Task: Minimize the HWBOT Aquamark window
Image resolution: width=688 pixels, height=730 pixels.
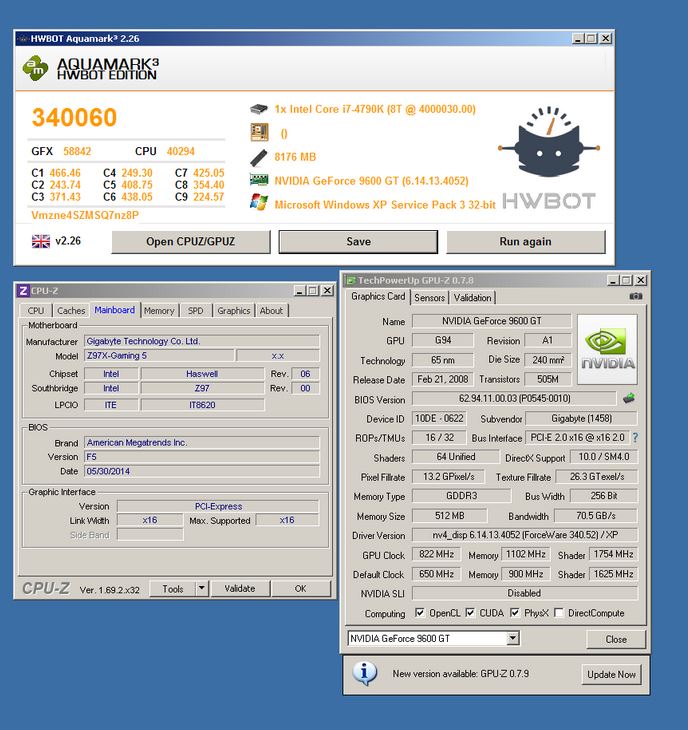Action: pyautogui.click(x=578, y=39)
